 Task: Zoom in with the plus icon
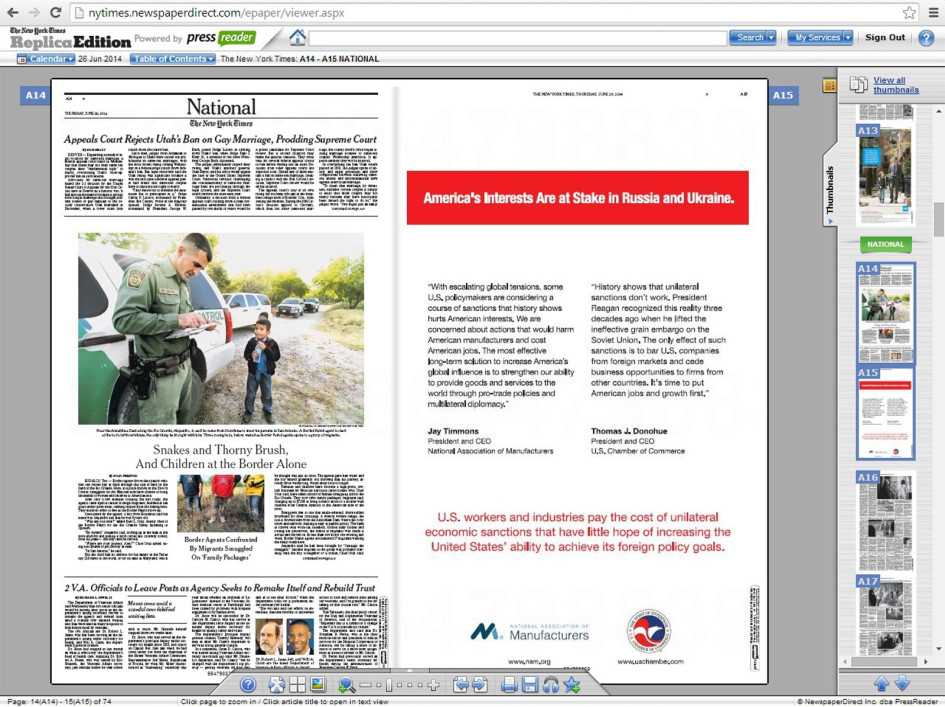tap(433, 685)
